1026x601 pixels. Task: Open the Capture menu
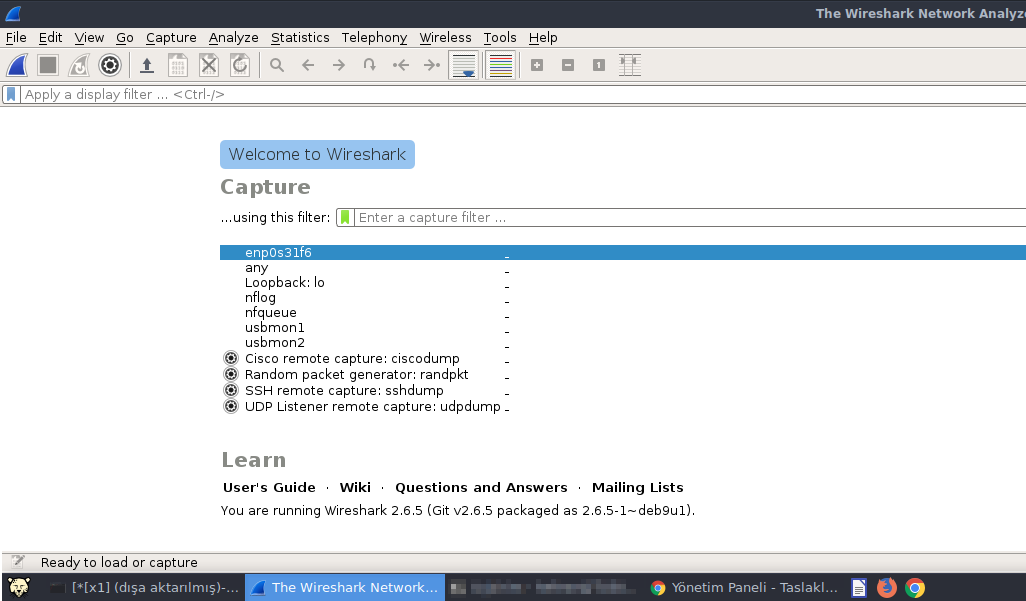(171, 37)
